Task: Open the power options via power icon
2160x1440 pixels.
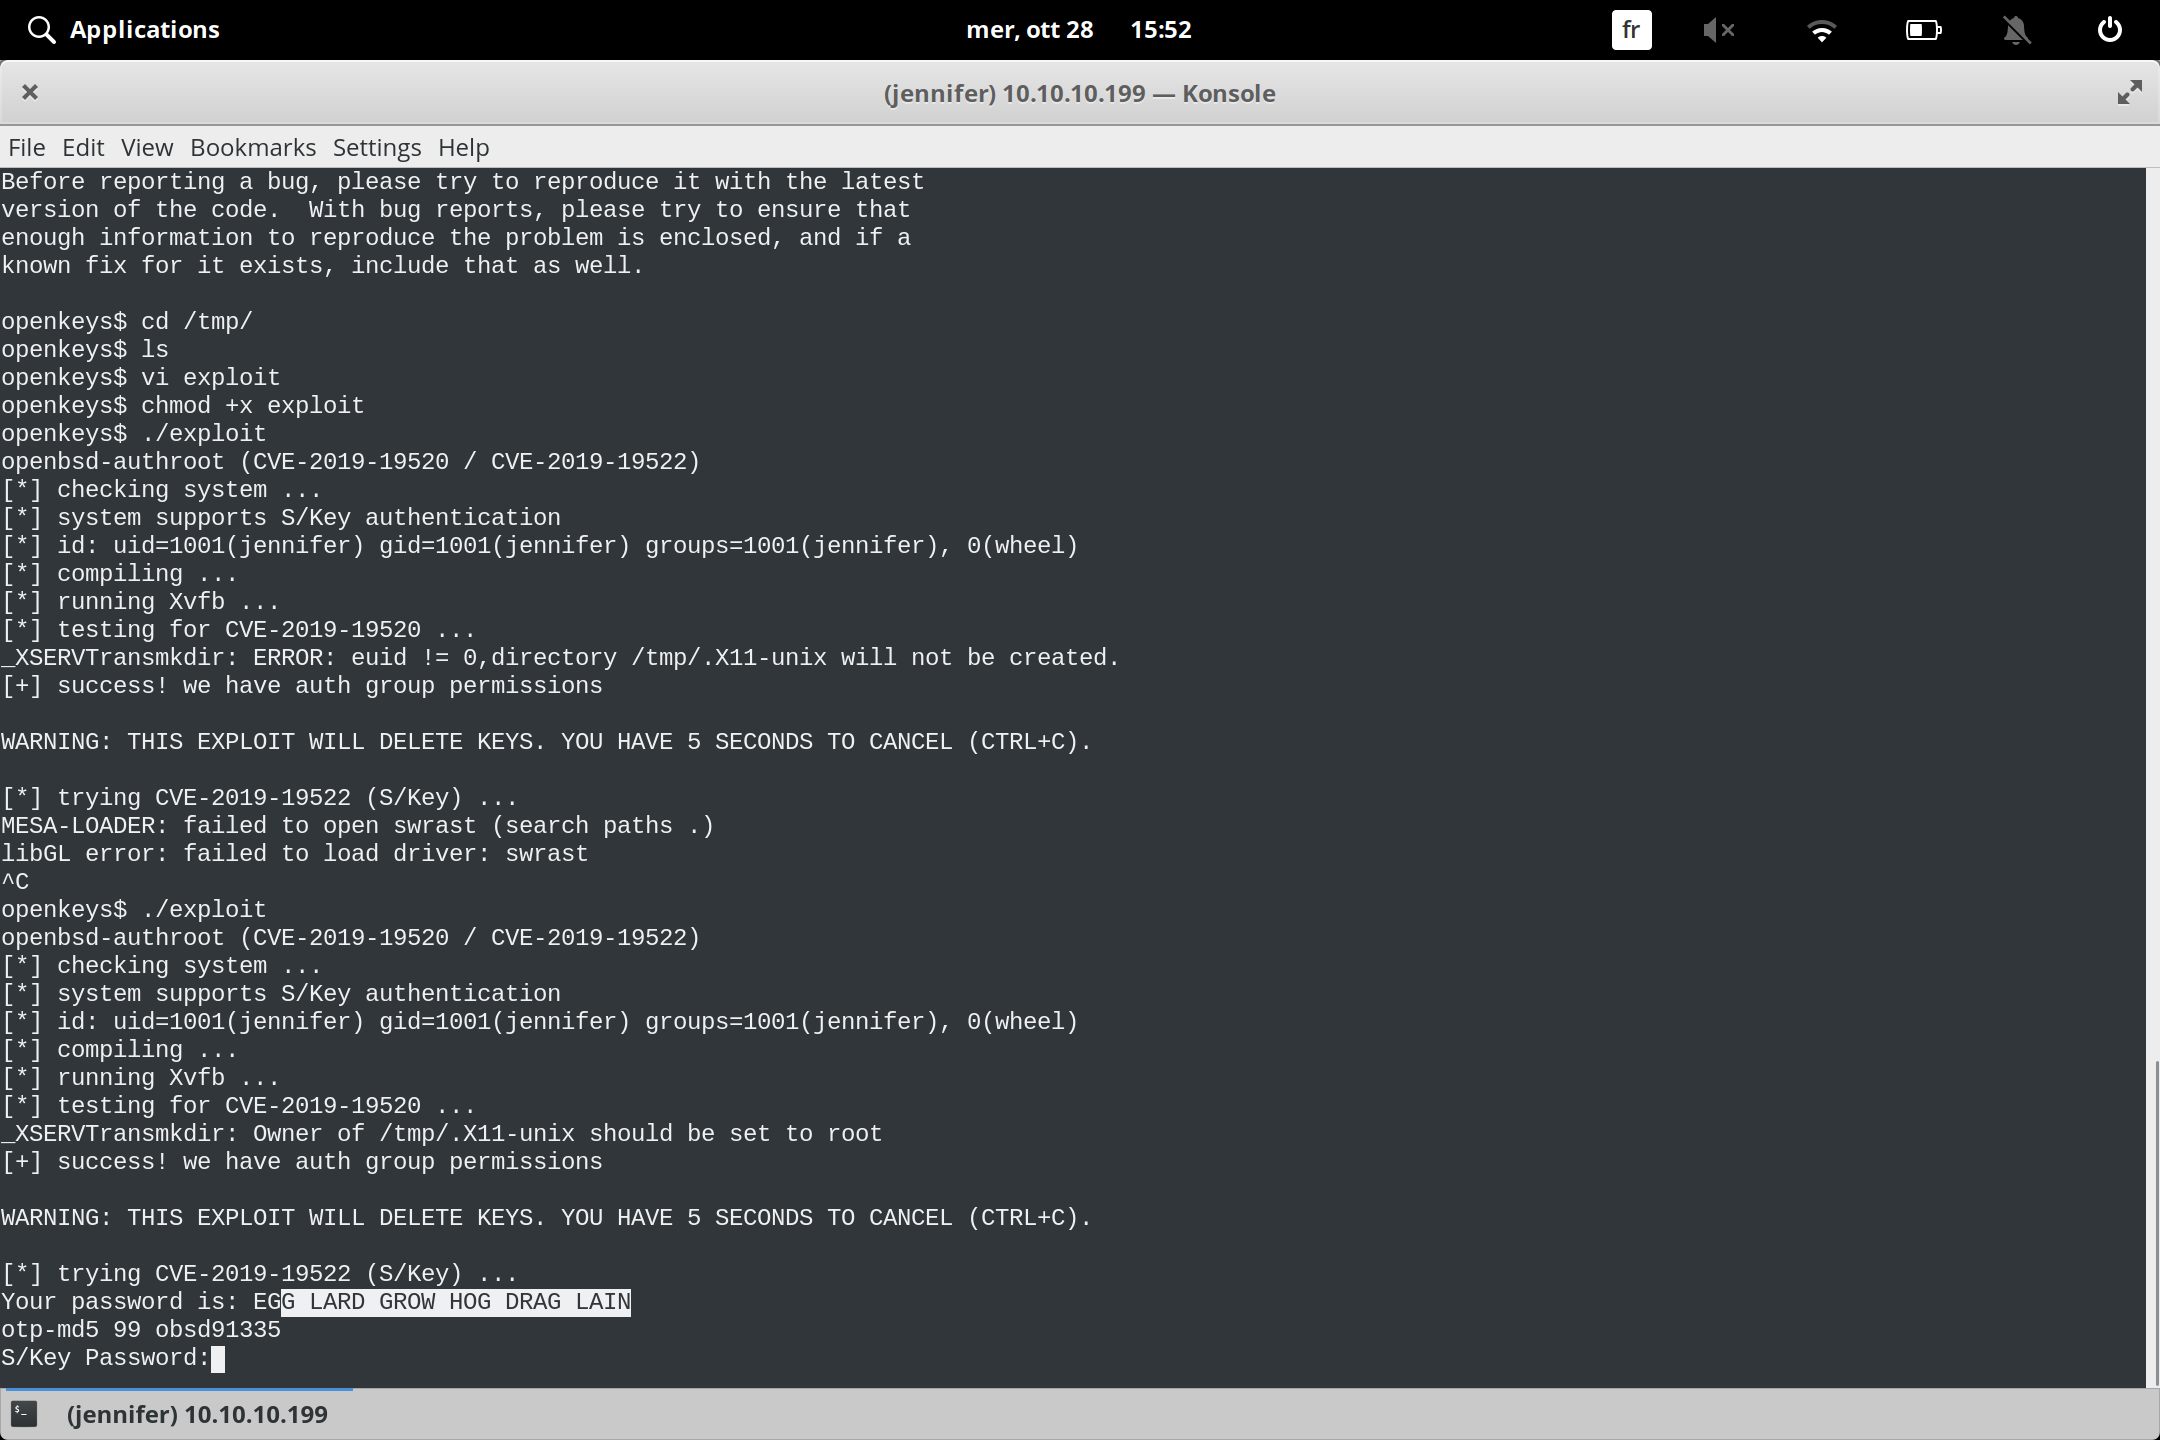Action: [x=2109, y=29]
